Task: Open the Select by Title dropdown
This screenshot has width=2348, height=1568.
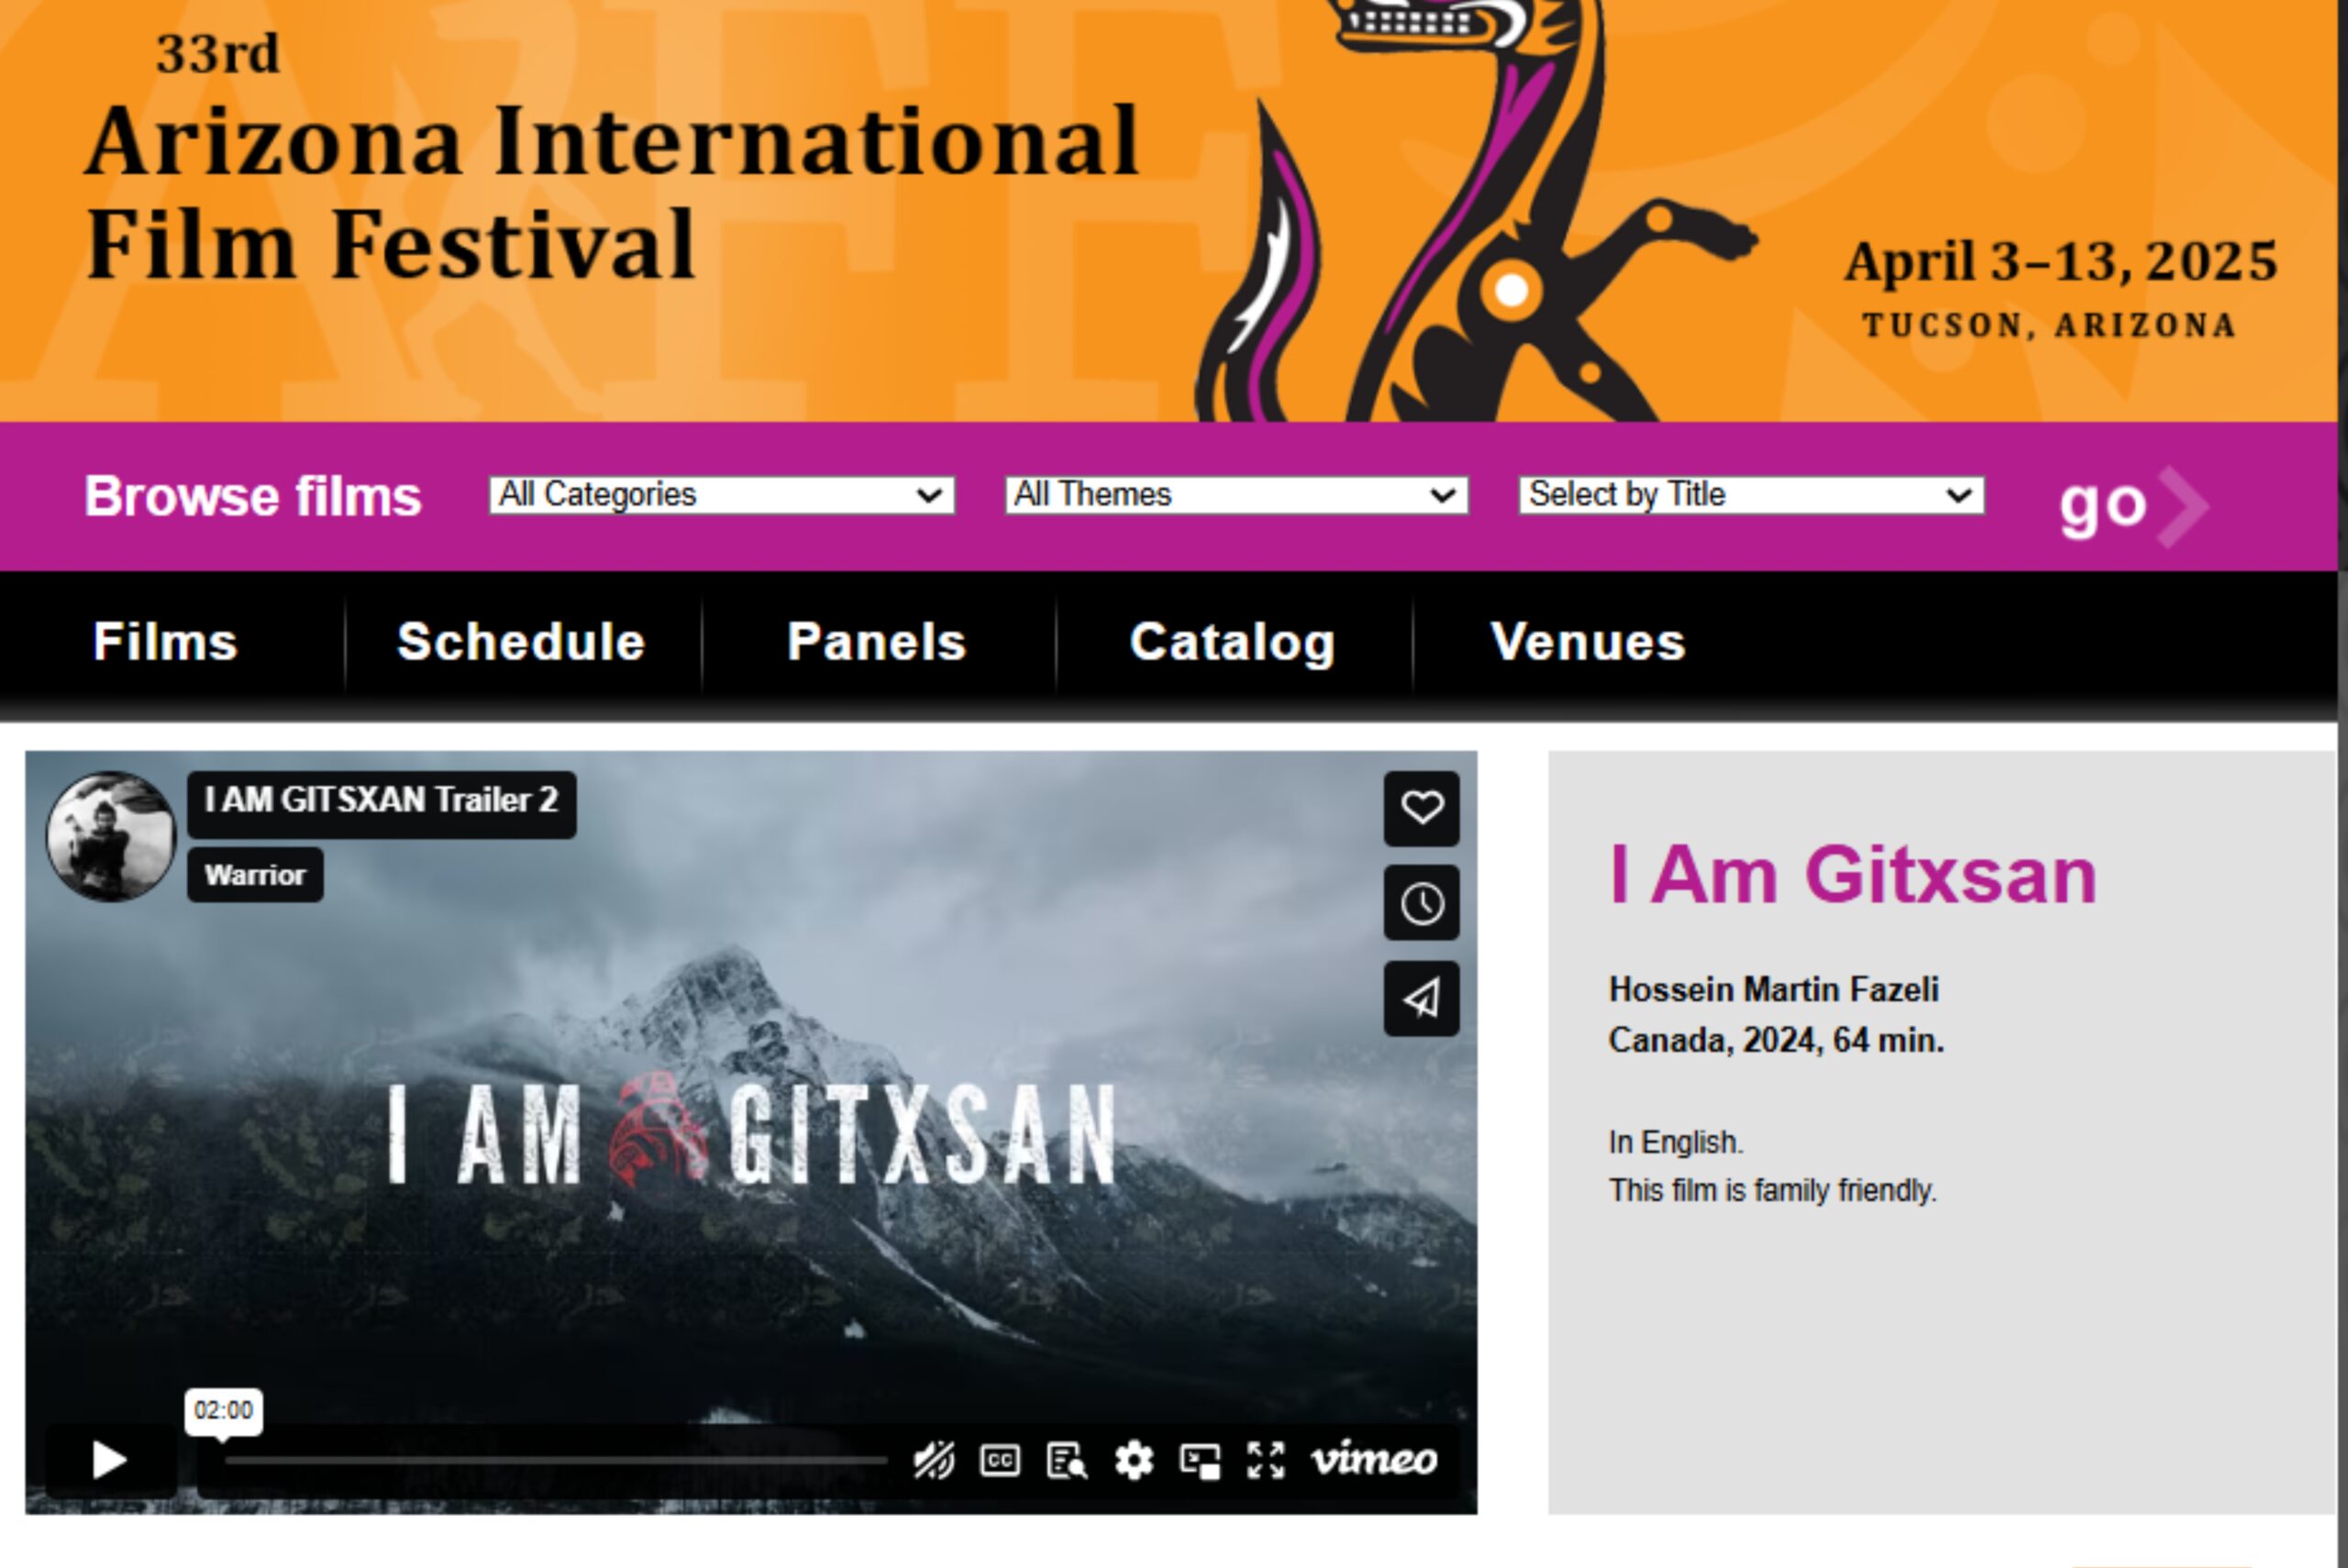Action: (x=1751, y=495)
